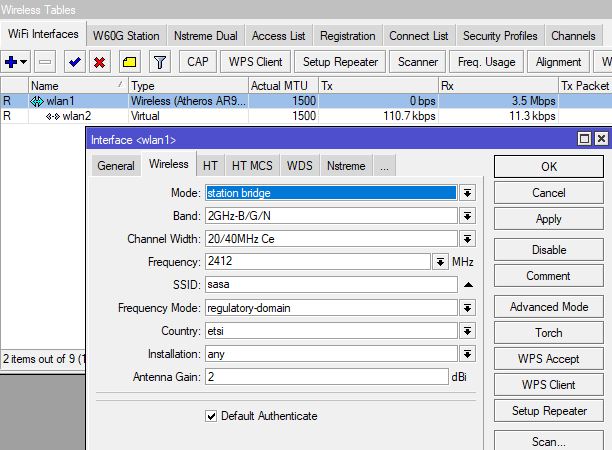Viewport: 612px width, 450px height.
Task: Expand the Mode dropdown arrow
Action: (467, 193)
